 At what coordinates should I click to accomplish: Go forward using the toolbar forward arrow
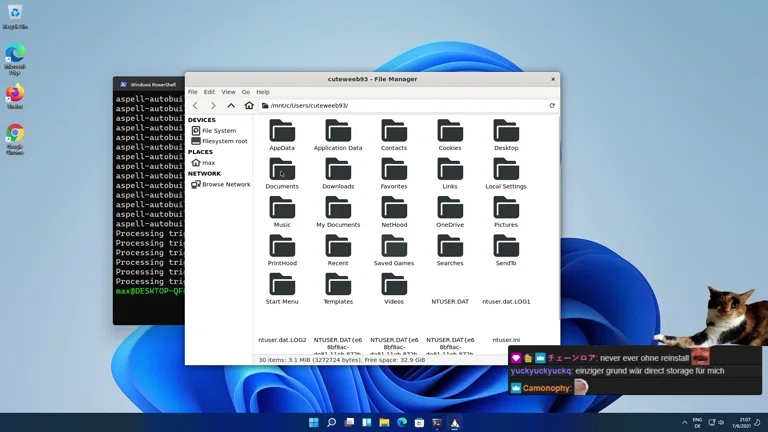[x=213, y=105]
